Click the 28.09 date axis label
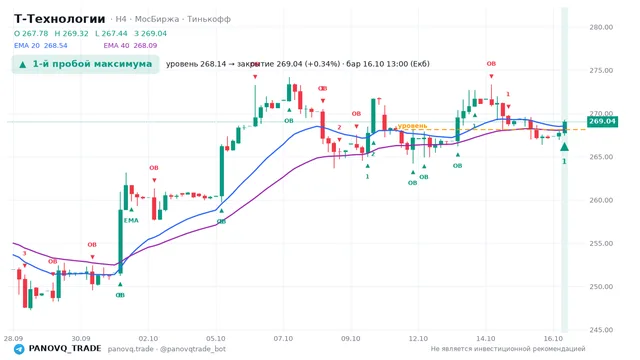 tap(13, 339)
